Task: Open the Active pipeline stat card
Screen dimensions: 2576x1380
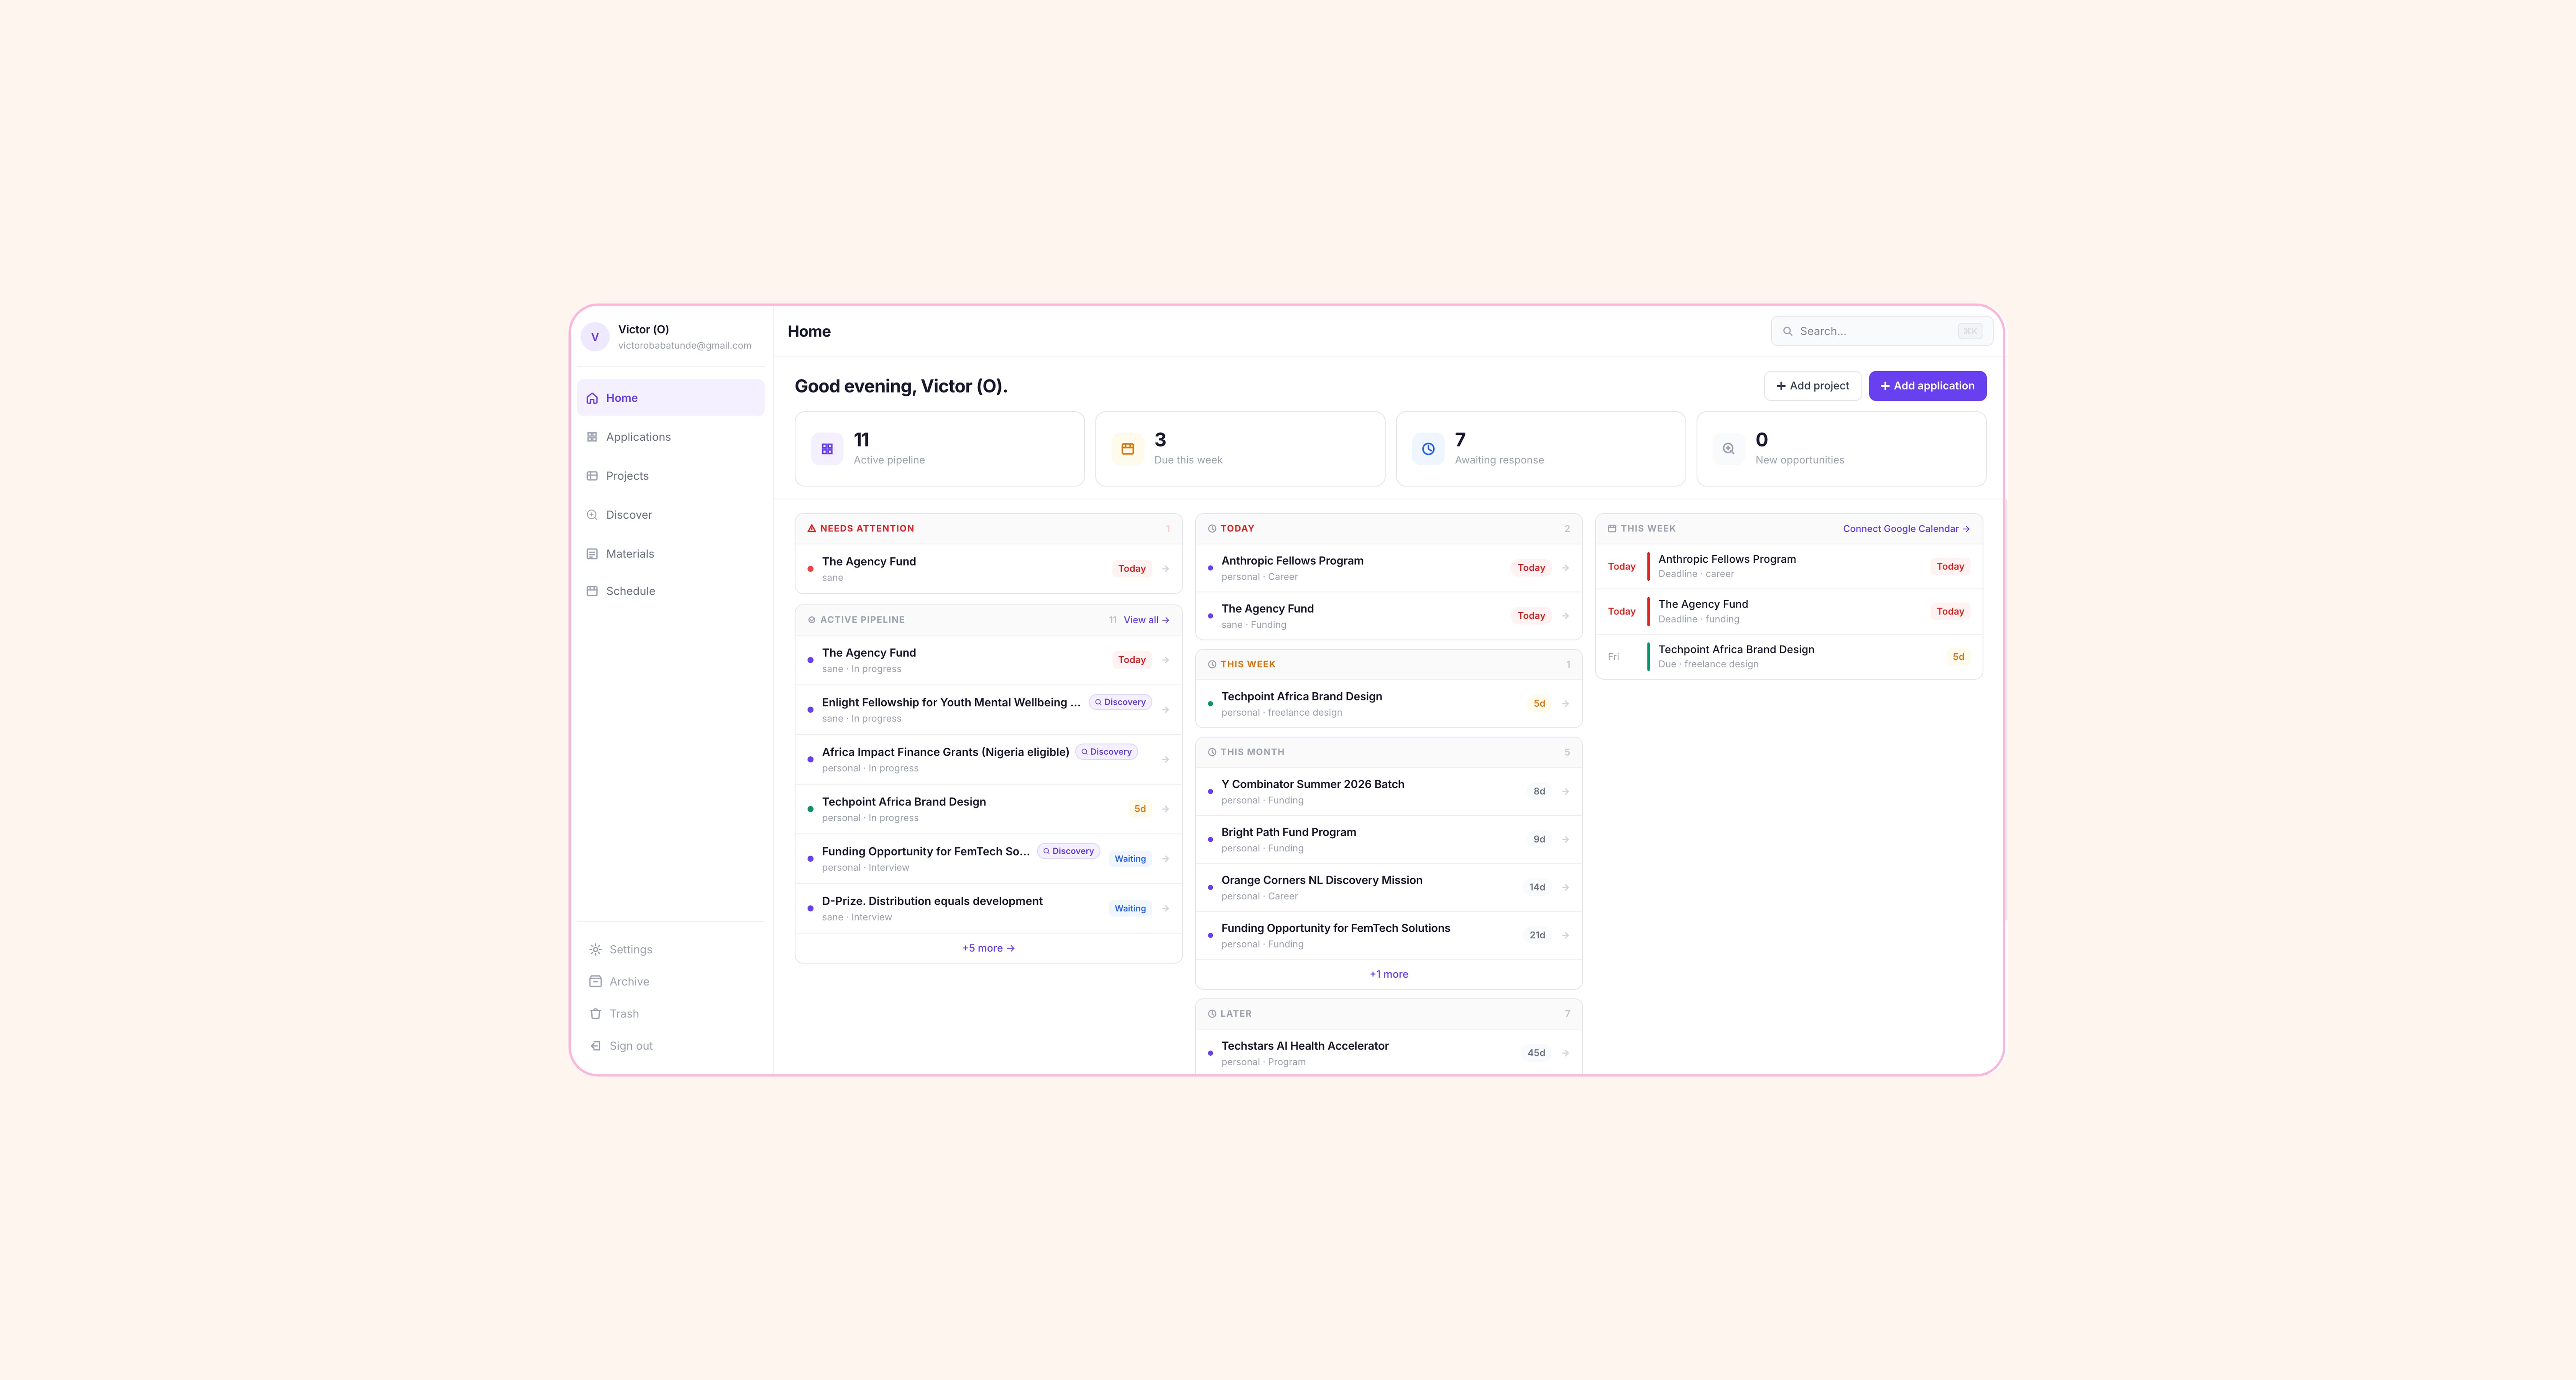Action: (939, 449)
